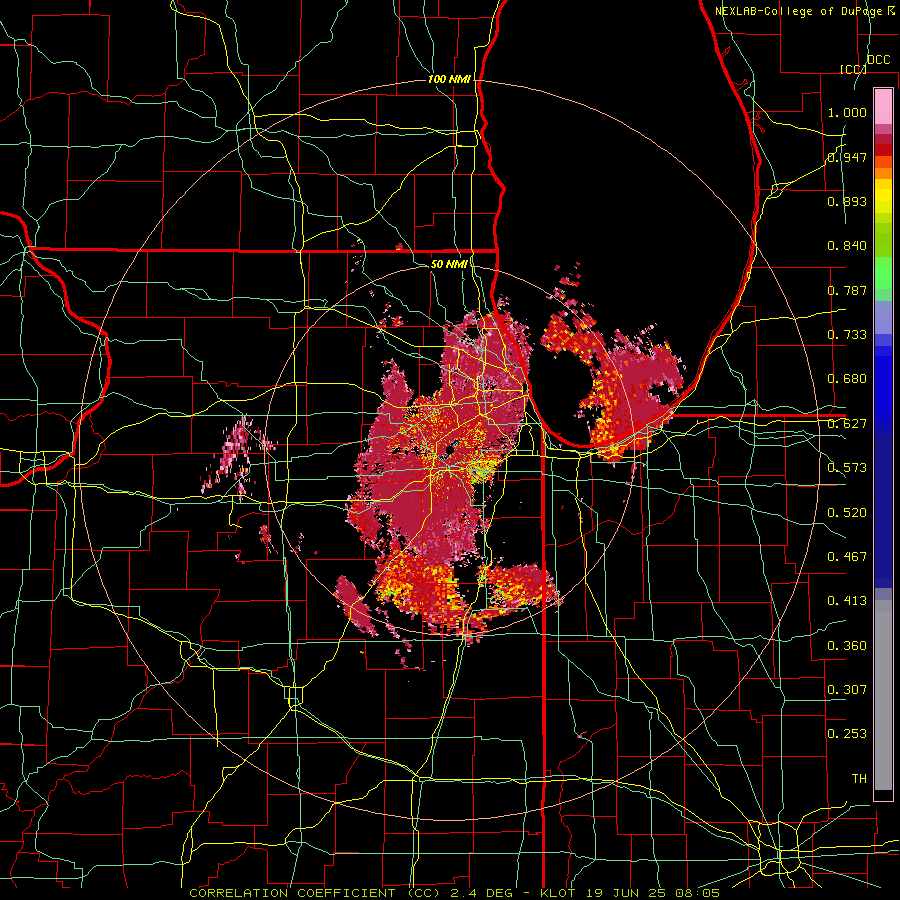
Task: Click the 0.413 scale value
Action: coord(847,601)
